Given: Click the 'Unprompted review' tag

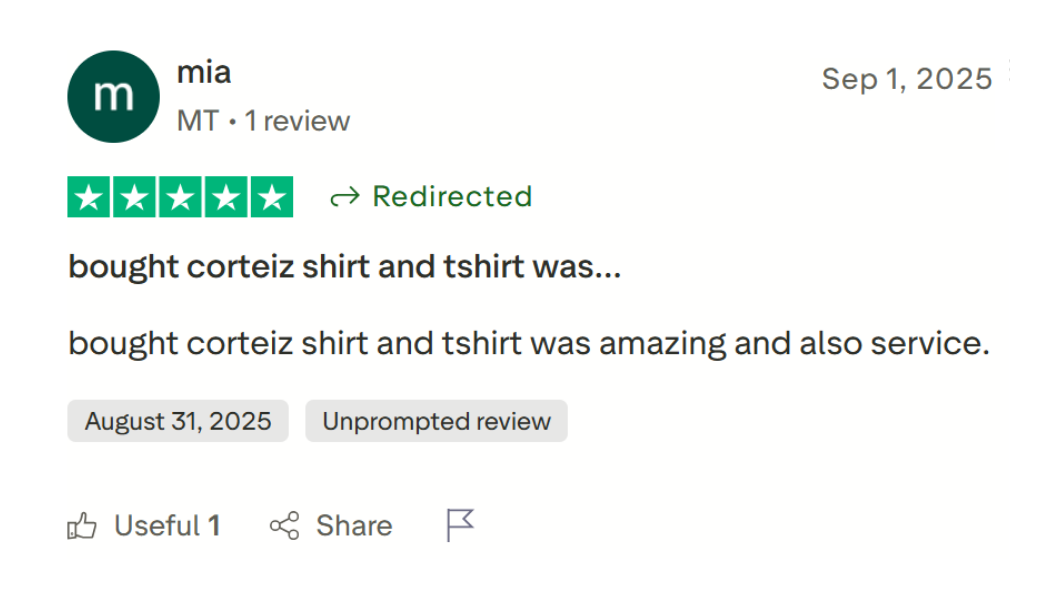Looking at the screenshot, I should click(436, 421).
